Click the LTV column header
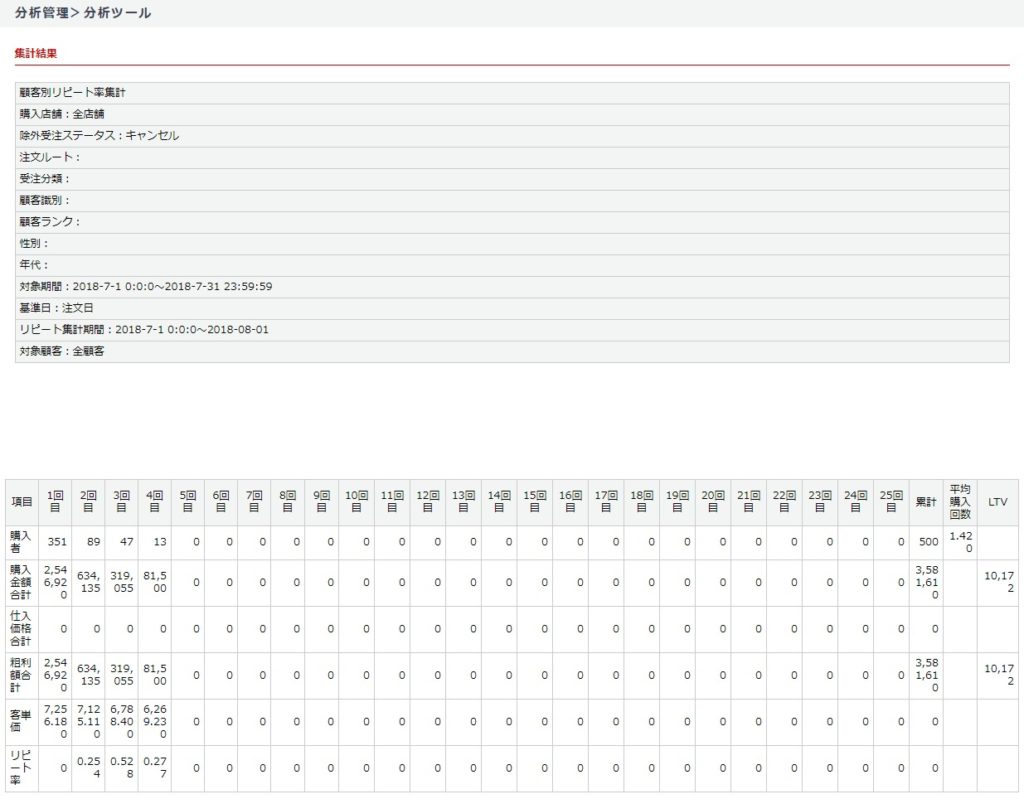Viewport: 1024px width, 799px height. (x=998, y=502)
